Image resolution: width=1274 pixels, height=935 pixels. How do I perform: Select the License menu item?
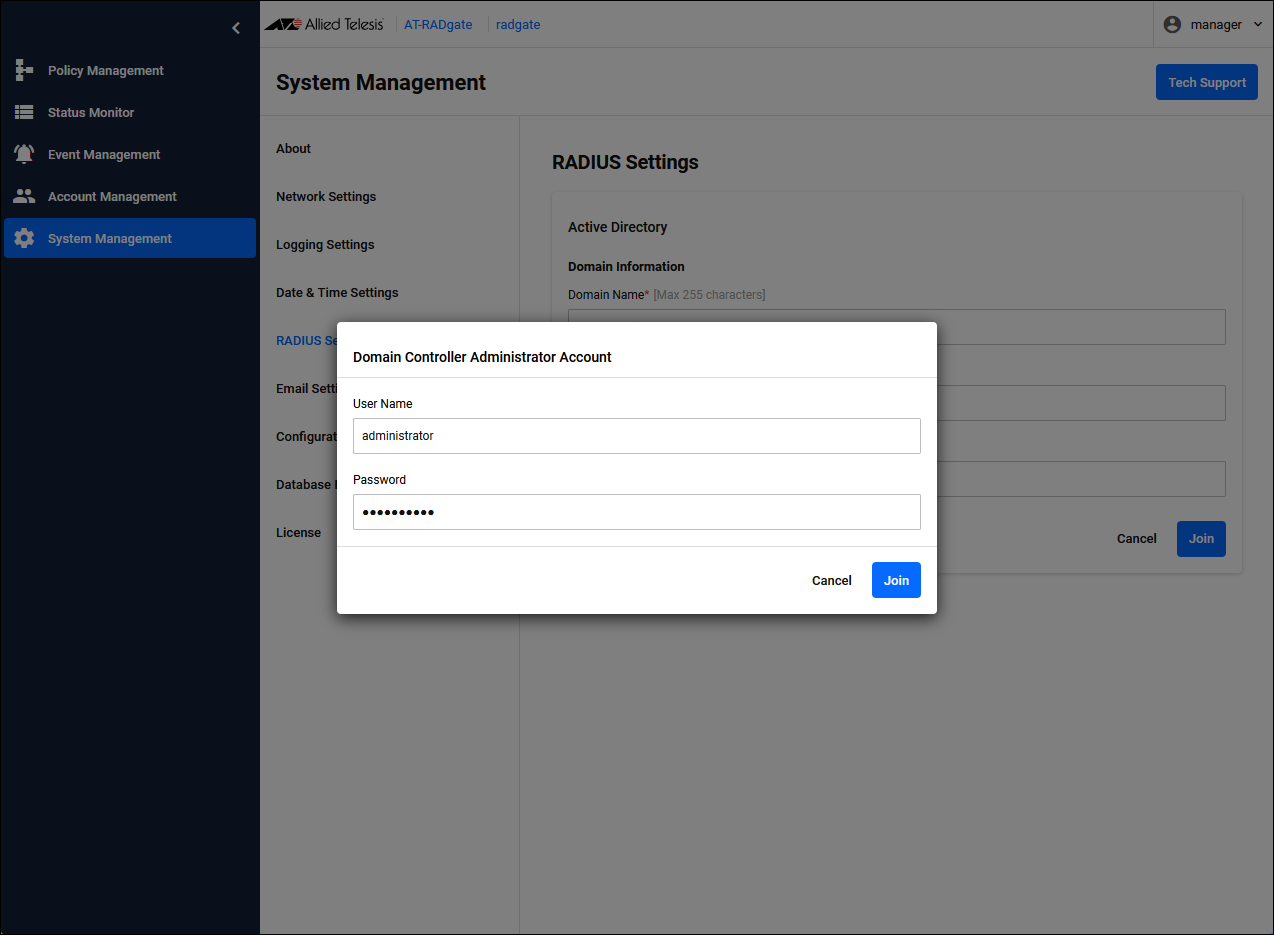298,533
